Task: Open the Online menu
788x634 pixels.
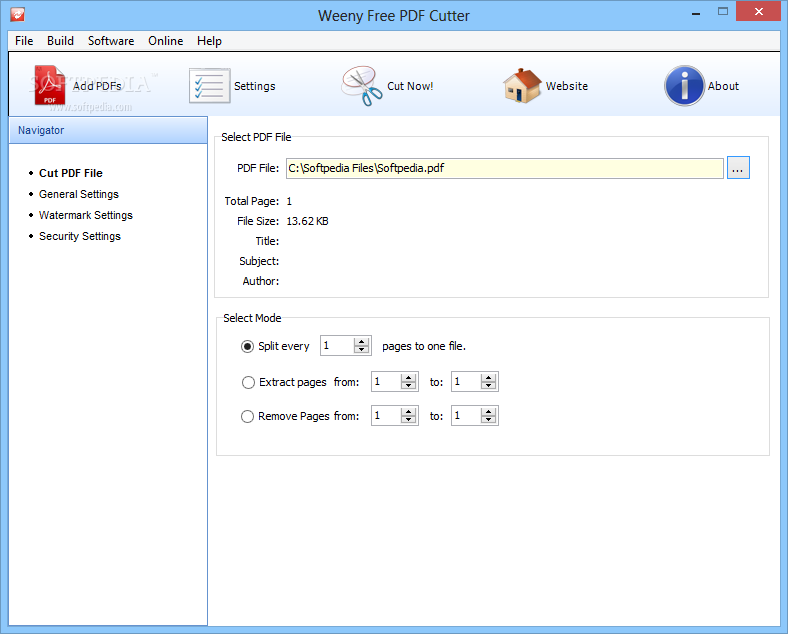Action: [165, 41]
